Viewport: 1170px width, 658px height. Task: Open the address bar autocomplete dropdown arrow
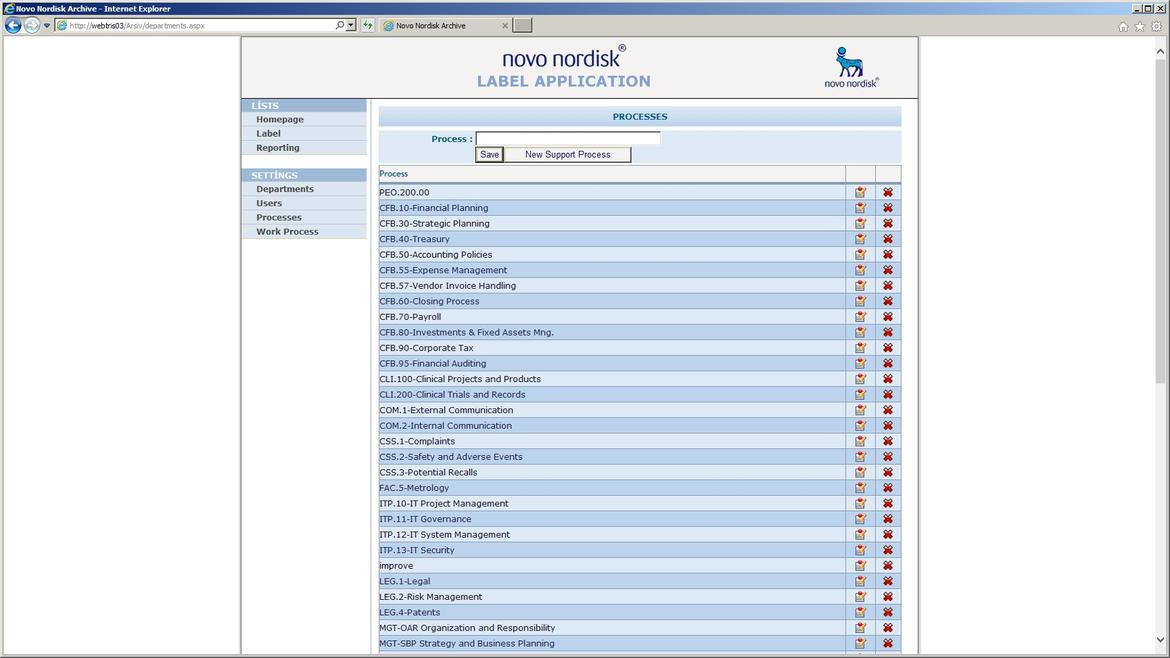pos(351,25)
